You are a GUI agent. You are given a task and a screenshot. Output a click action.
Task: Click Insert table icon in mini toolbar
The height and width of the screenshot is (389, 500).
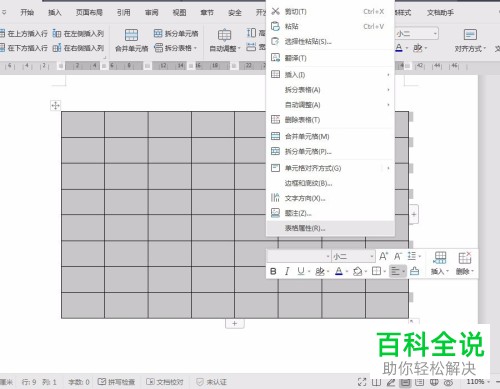point(439,263)
